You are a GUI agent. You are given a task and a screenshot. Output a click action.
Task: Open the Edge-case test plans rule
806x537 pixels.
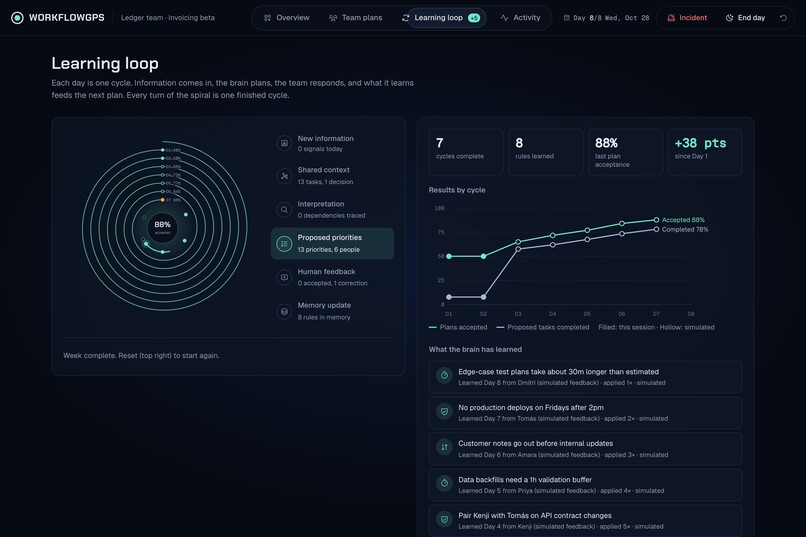[x=585, y=377]
